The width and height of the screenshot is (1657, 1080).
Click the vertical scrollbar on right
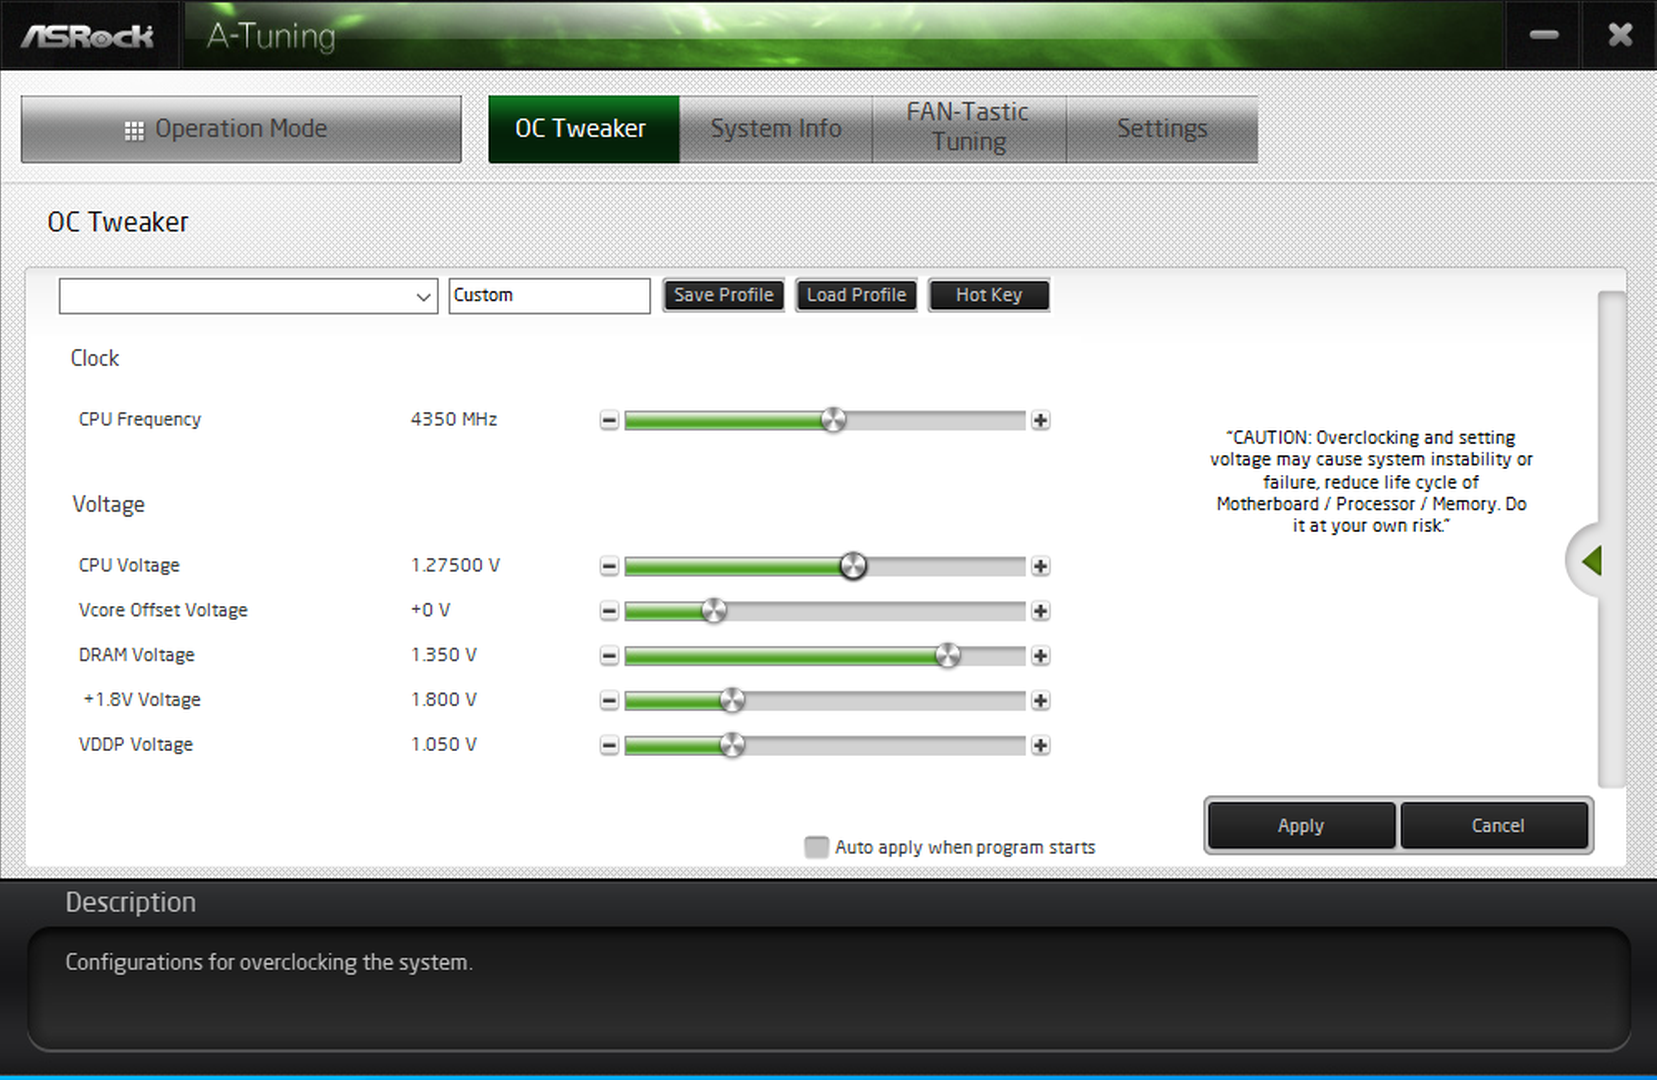pyautogui.click(x=1611, y=540)
